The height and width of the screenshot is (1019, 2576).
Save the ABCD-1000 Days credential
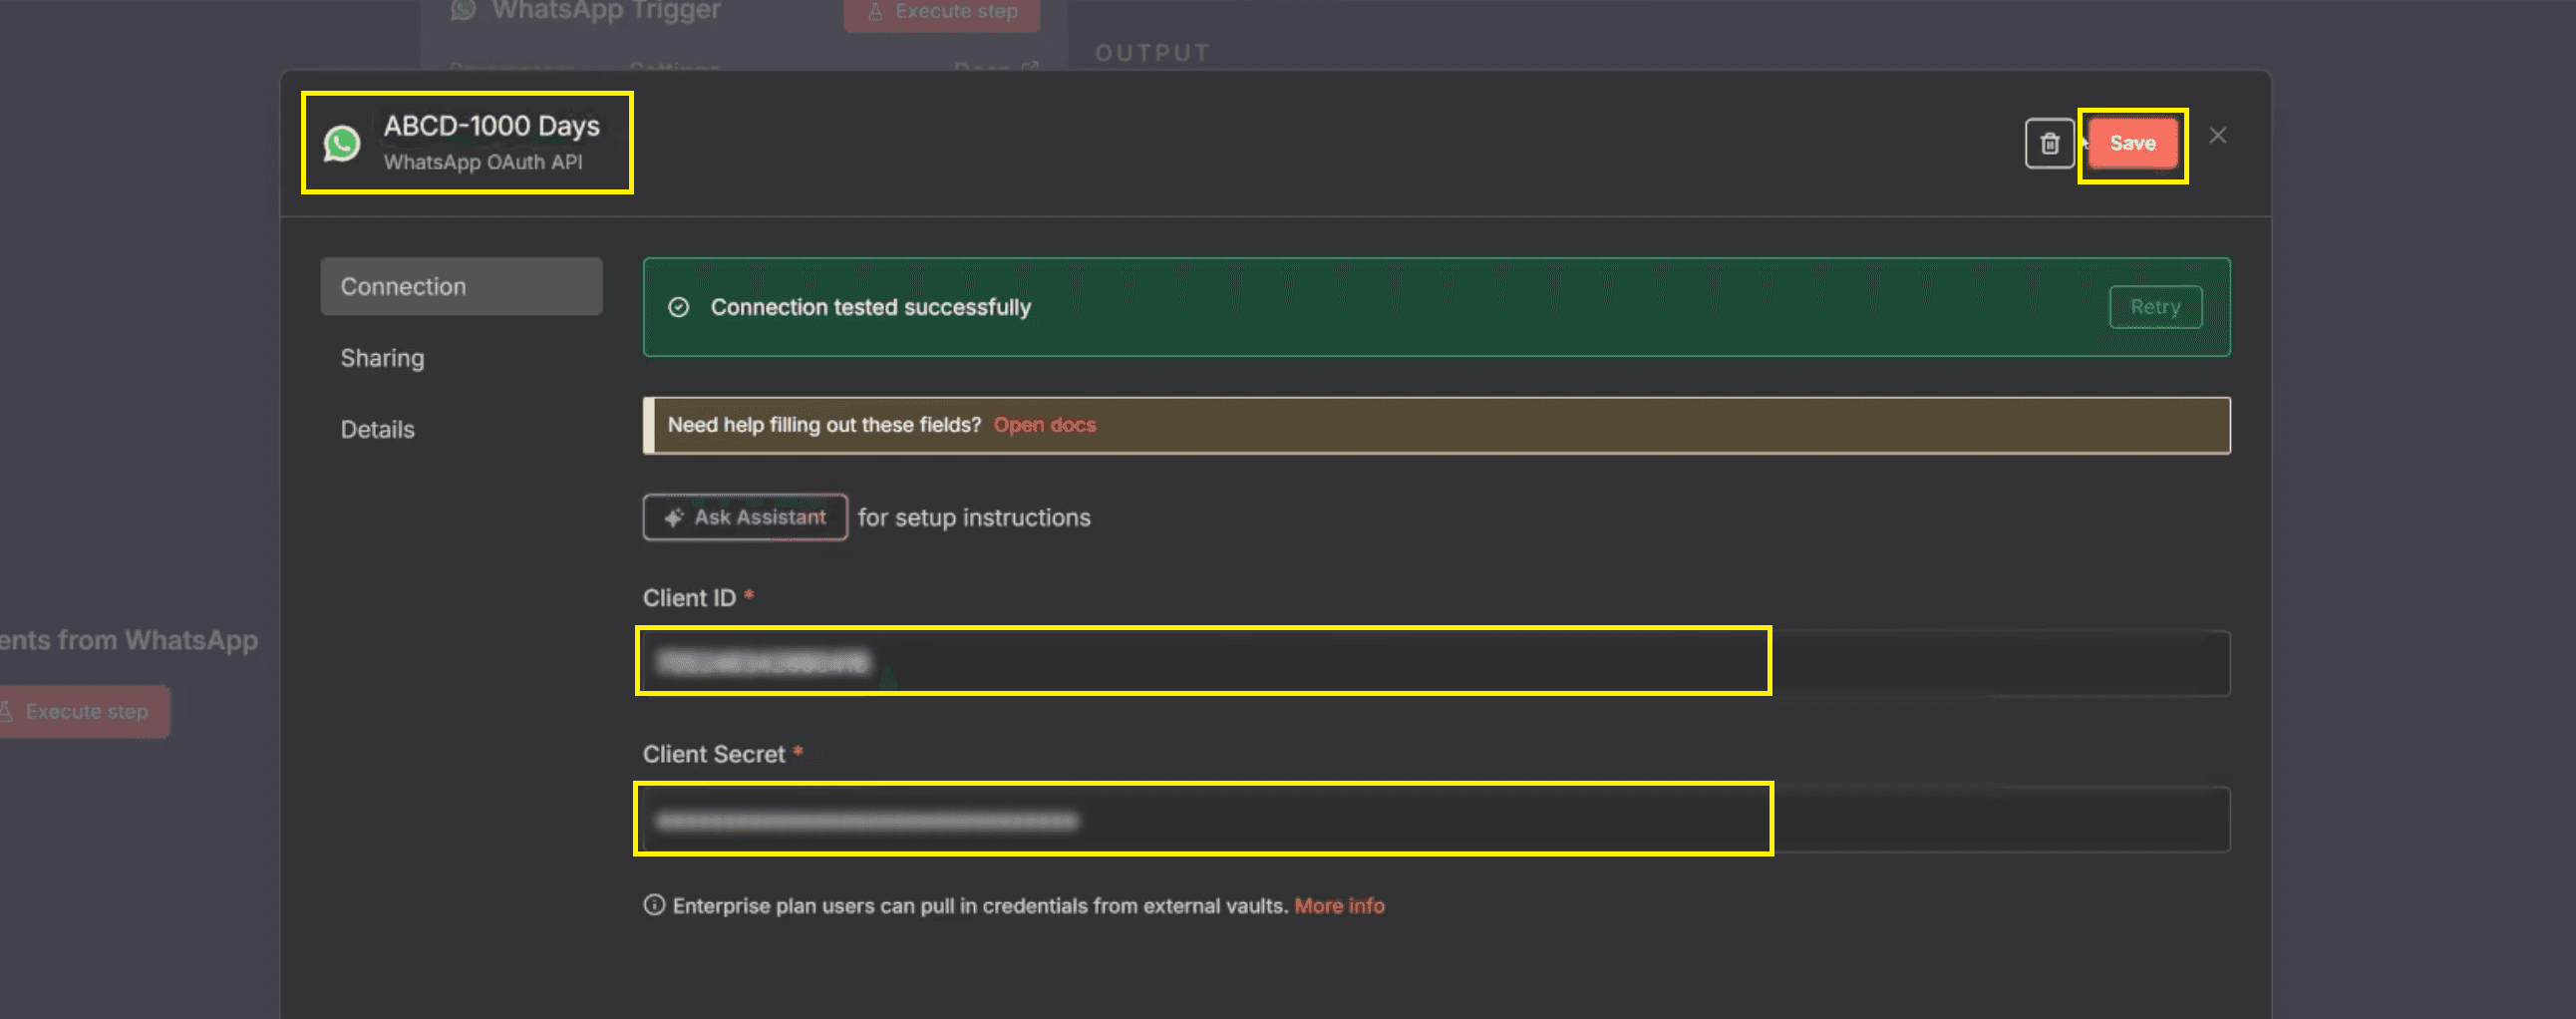[x=2131, y=143]
